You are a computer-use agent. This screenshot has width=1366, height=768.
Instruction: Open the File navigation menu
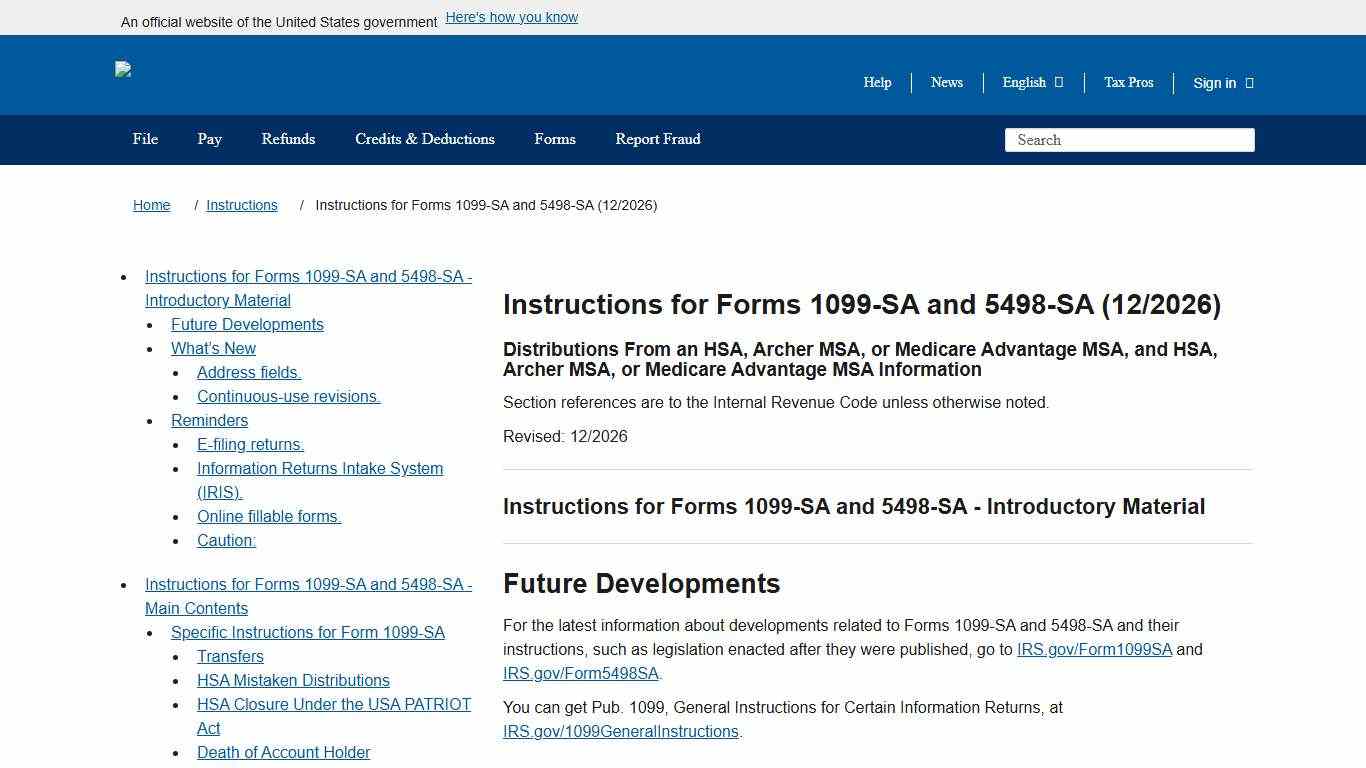pos(145,140)
